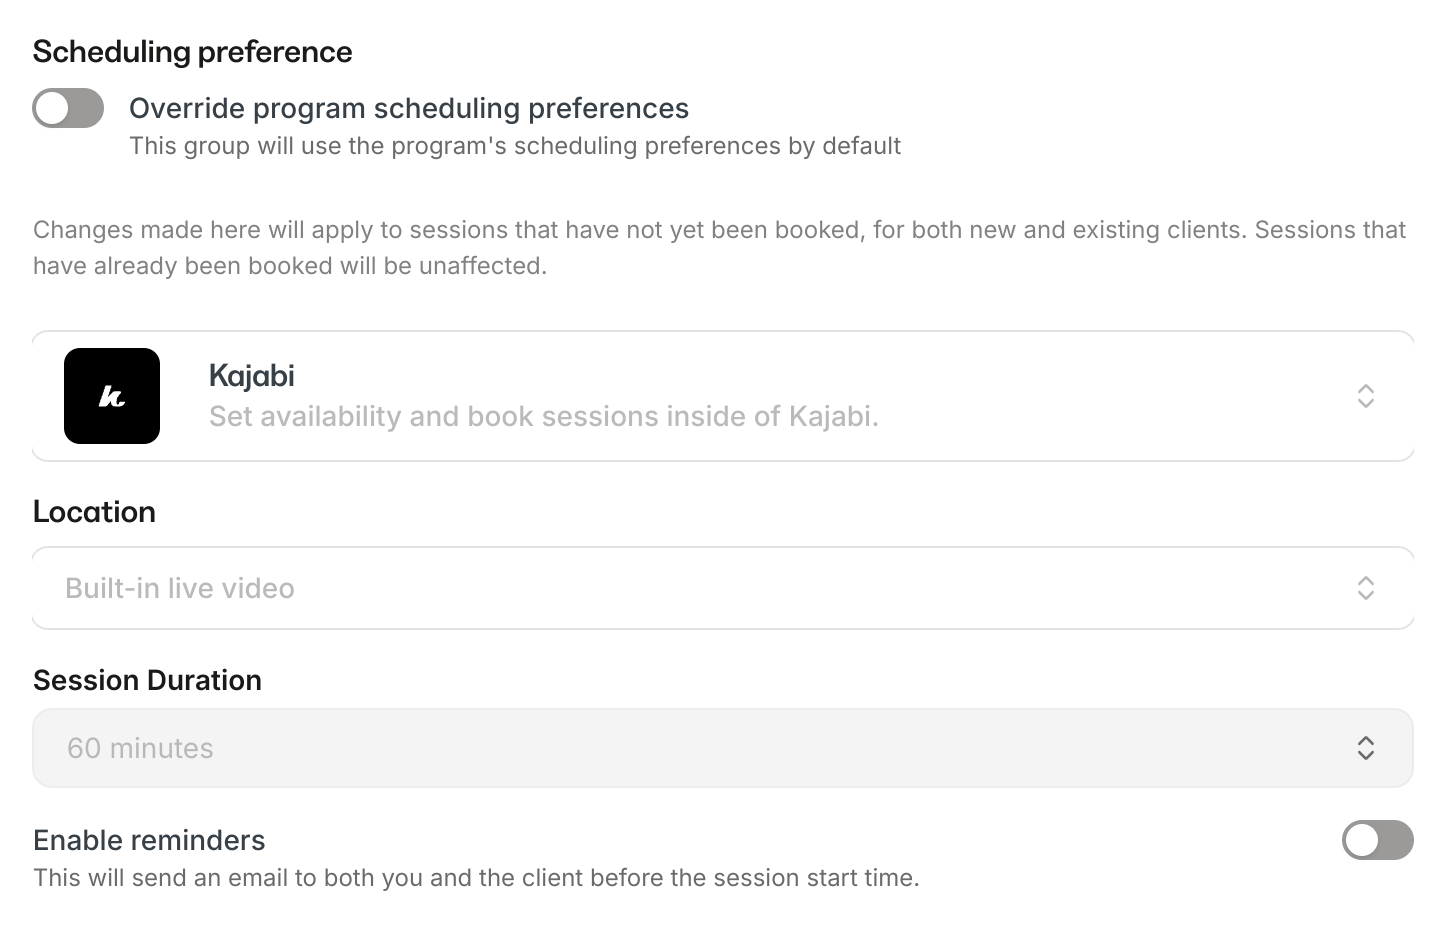Enable Override program scheduling preferences

(67, 108)
